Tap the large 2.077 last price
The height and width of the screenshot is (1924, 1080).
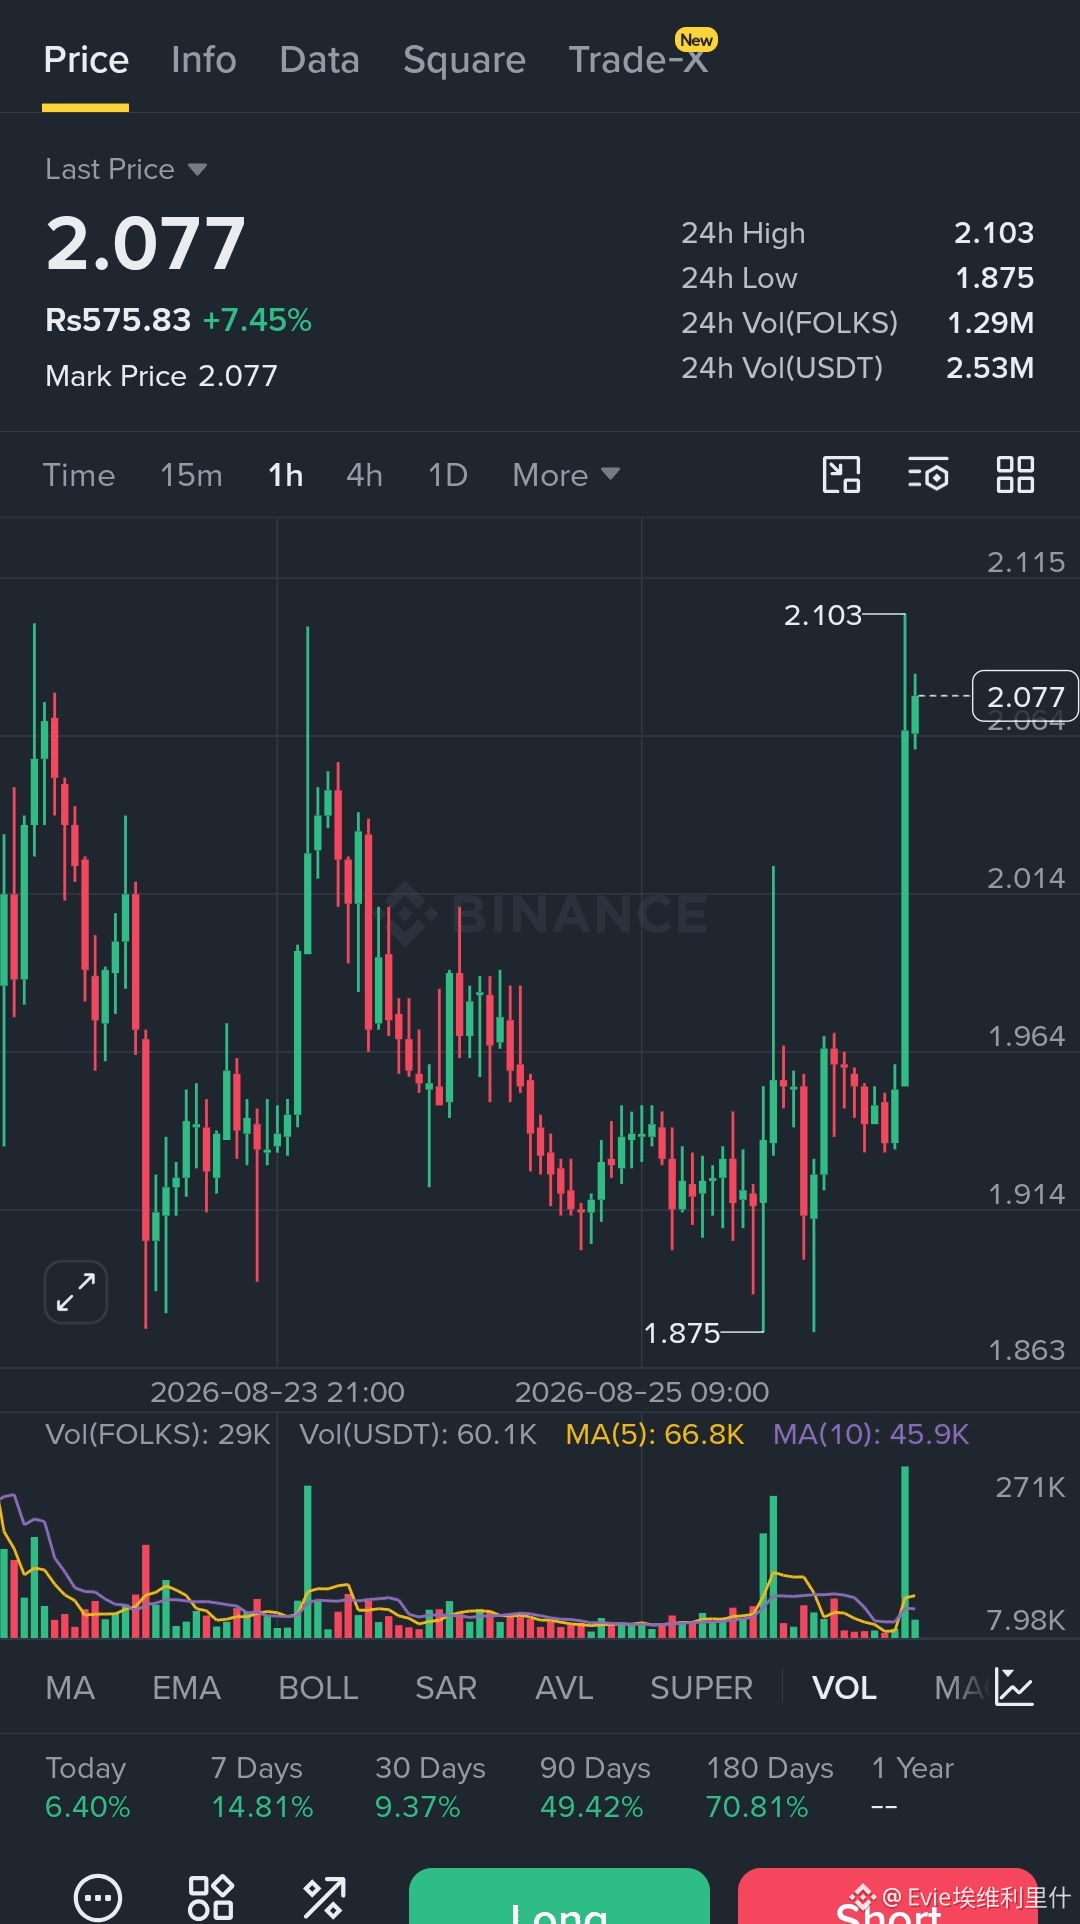146,244
